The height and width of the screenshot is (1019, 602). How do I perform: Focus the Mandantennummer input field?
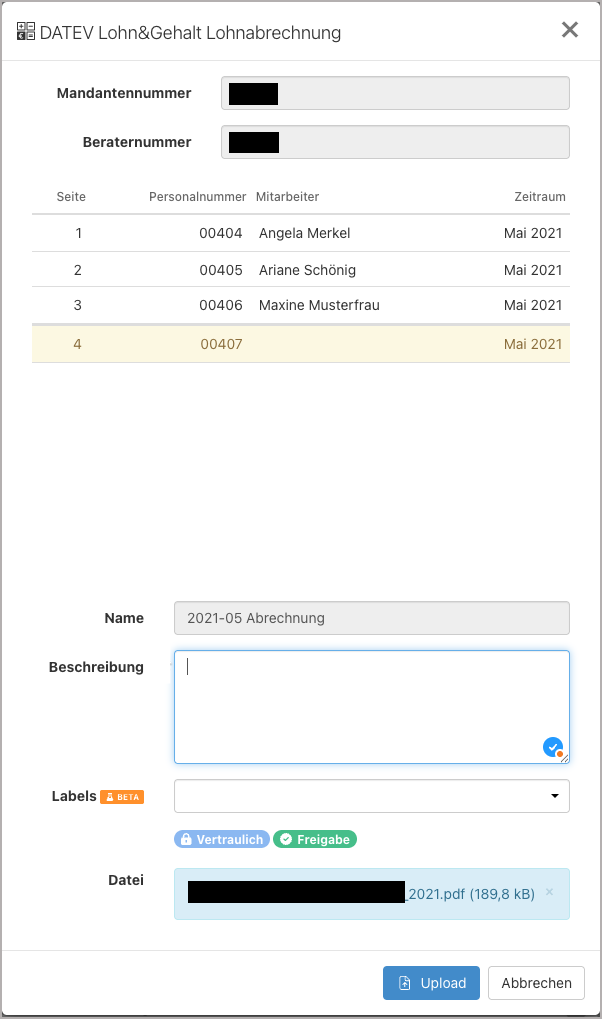coord(395,94)
